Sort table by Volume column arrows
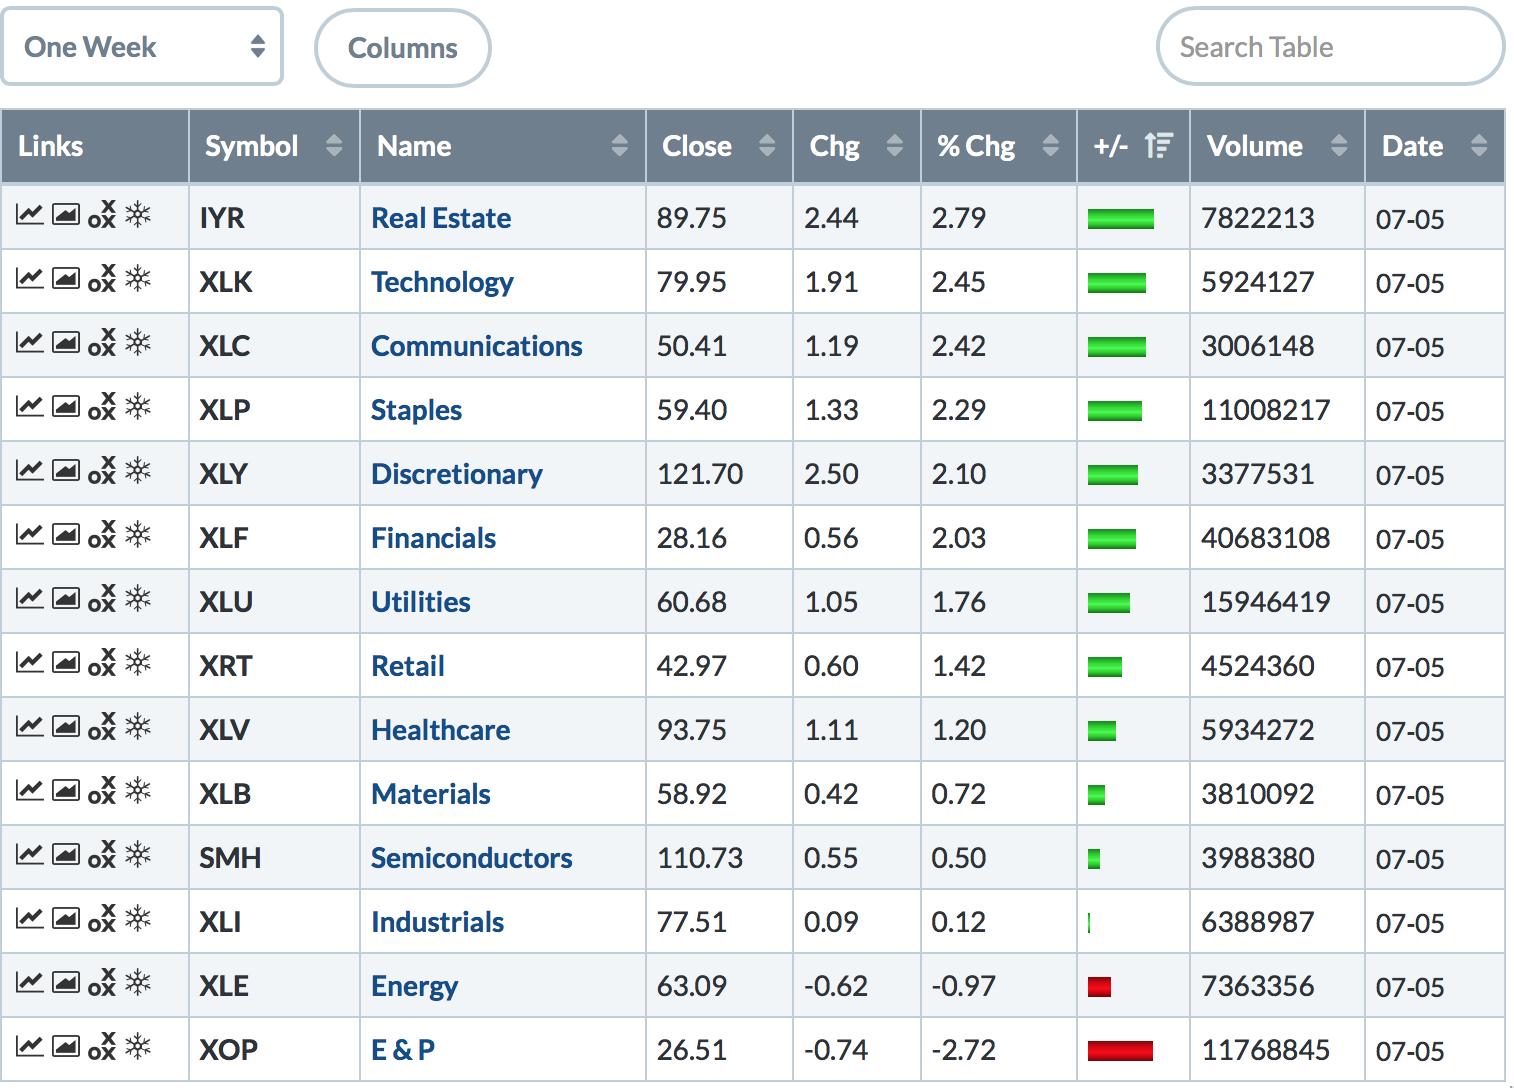This screenshot has width=1514, height=1088. click(1338, 146)
